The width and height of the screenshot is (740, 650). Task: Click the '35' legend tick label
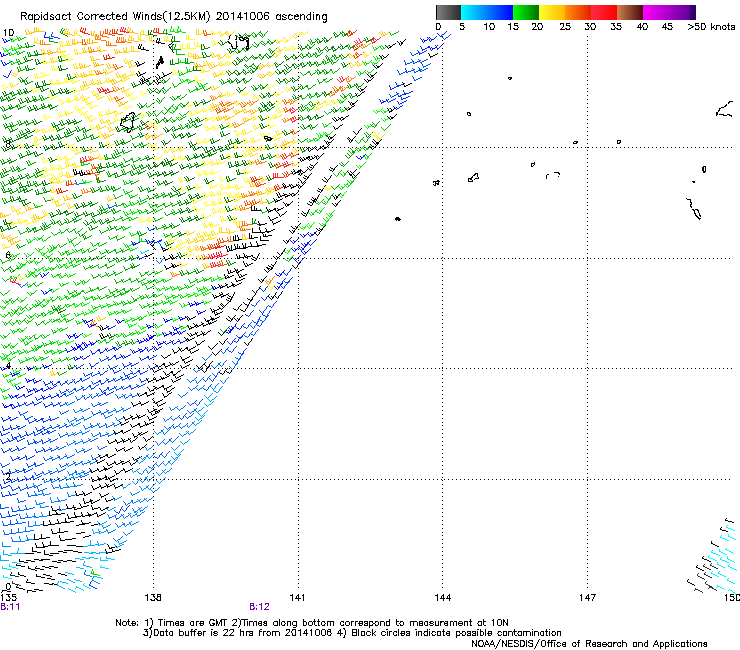(616, 27)
